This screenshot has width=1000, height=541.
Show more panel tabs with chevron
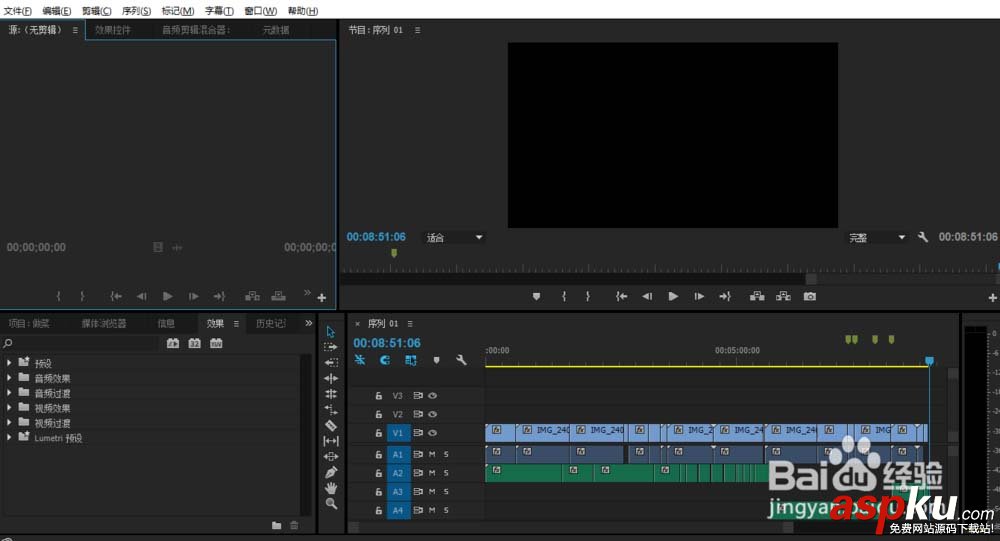(309, 323)
